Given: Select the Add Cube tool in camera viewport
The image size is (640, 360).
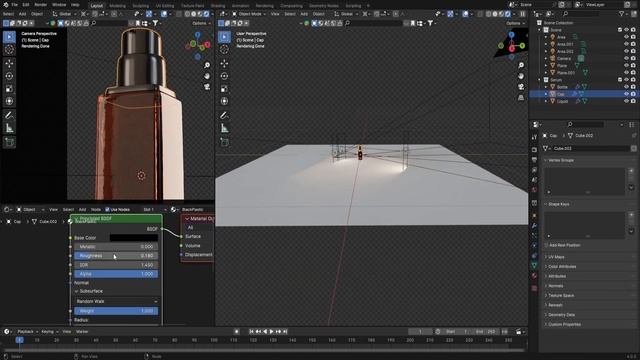Looking at the screenshot, I should [9, 142].
